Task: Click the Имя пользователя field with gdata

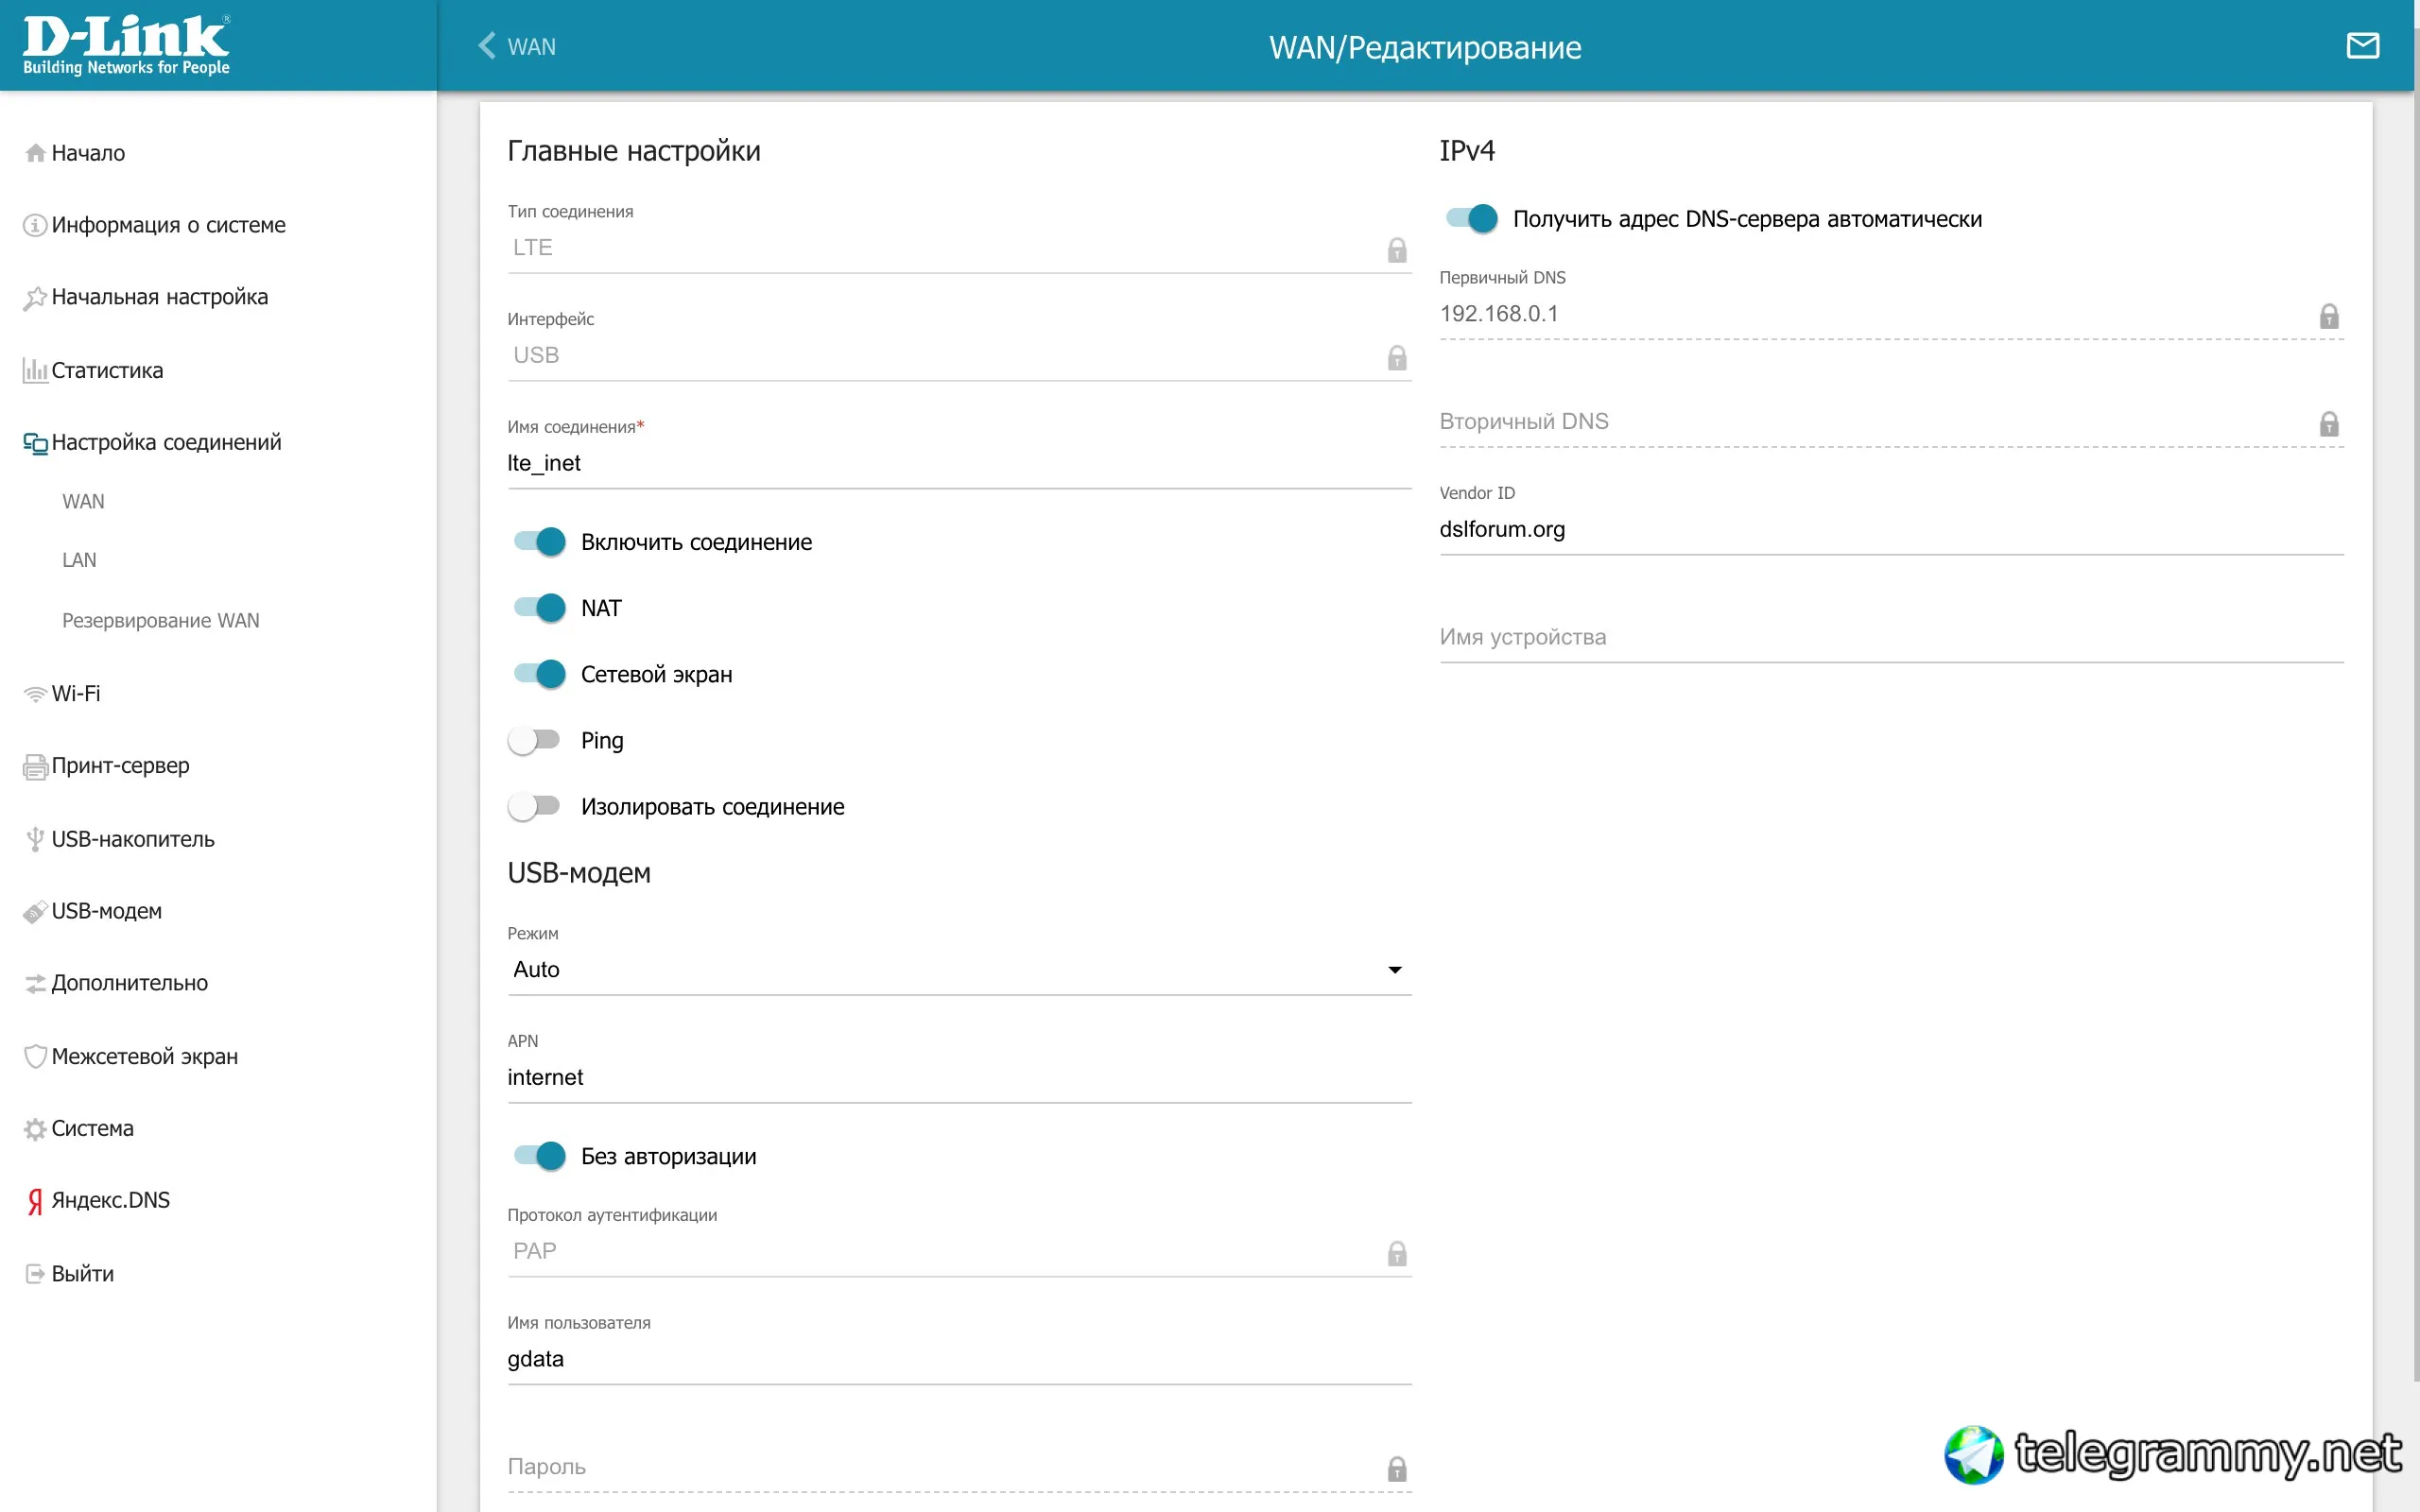Action: coord(959,1359)
